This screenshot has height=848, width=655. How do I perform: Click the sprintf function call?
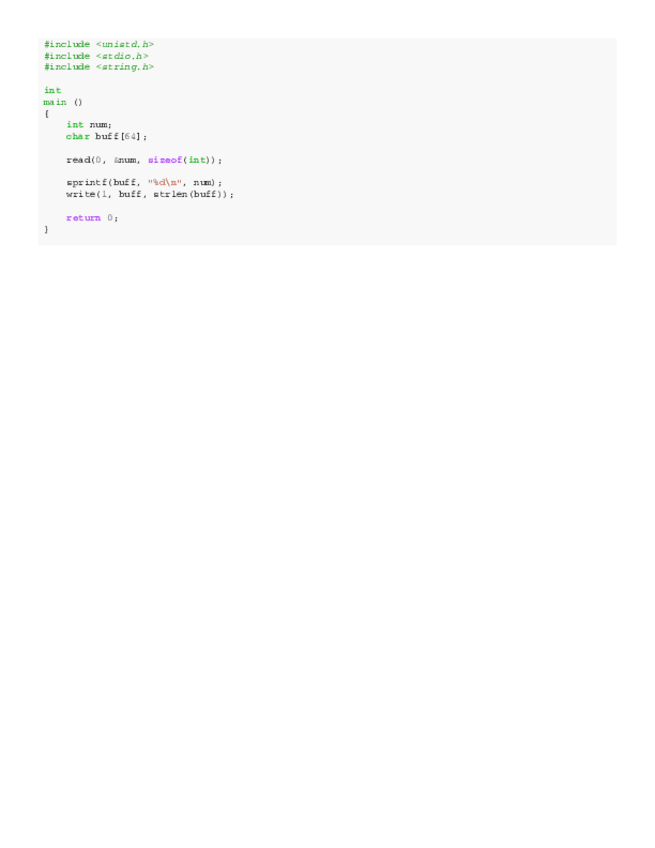[144, 183]
